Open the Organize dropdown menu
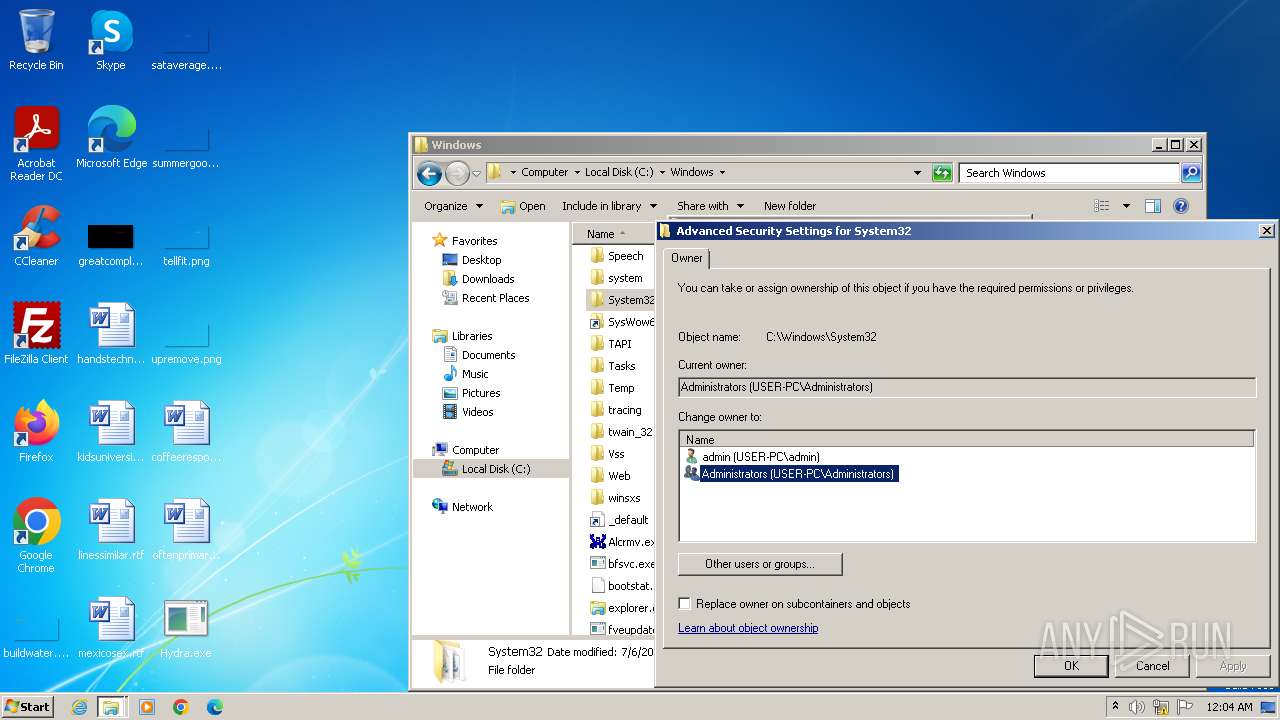Viewport: 1280px width, 720px height. tap(453, 206)
